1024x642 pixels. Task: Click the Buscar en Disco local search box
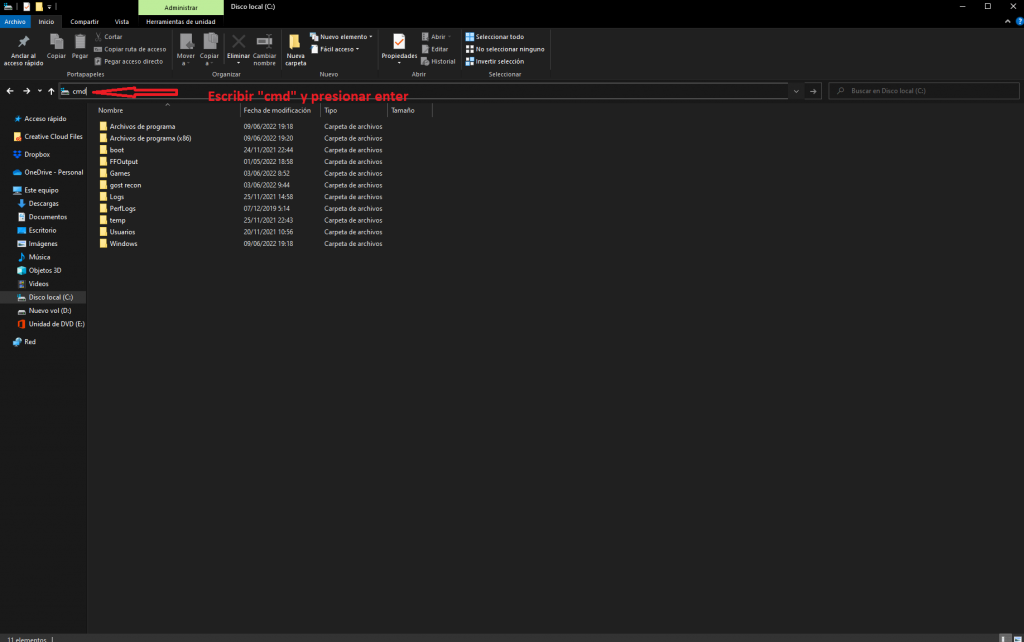[925, 91]
